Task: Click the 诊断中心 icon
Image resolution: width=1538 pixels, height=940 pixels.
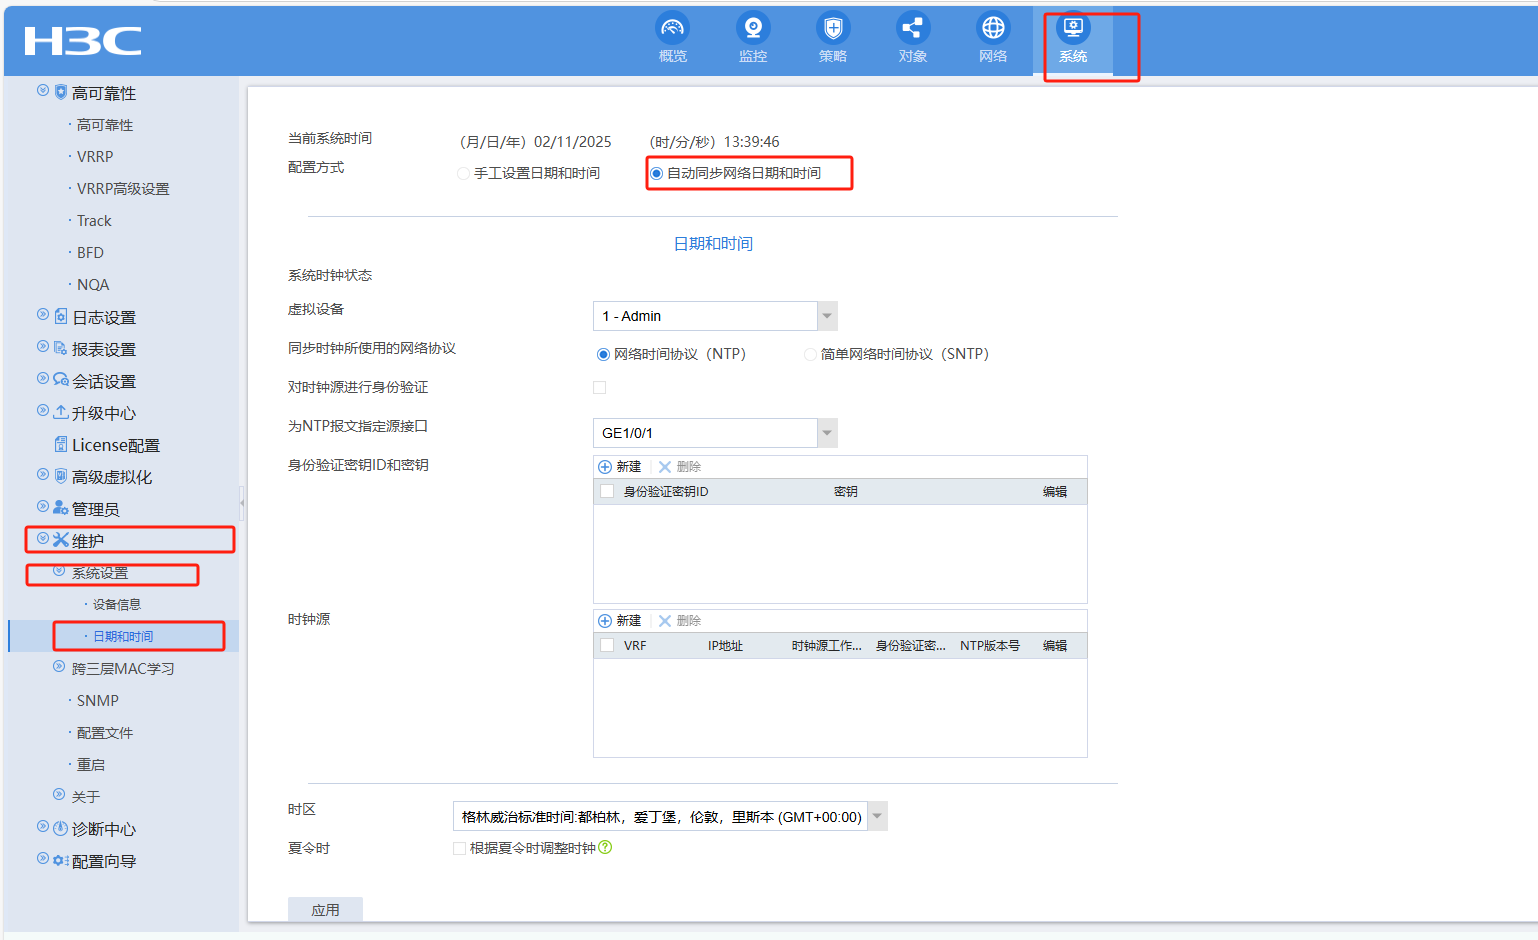Action: click(x=61, y=829)
